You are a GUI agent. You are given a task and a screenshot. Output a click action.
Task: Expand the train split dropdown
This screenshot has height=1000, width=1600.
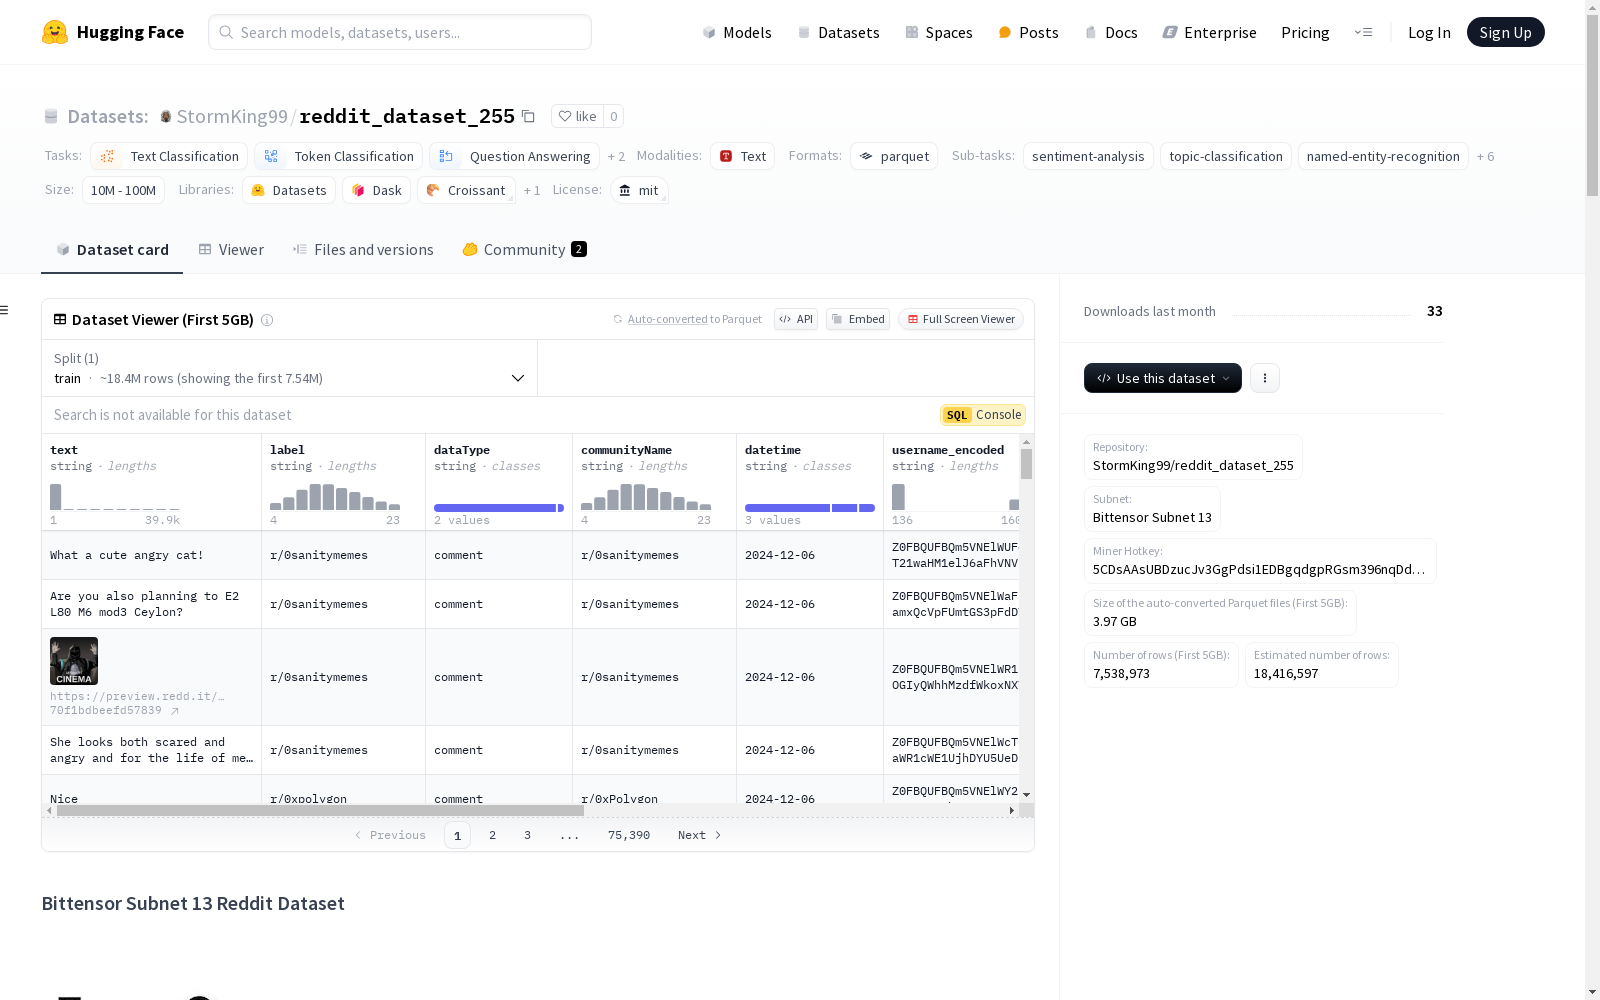[289, 368]
